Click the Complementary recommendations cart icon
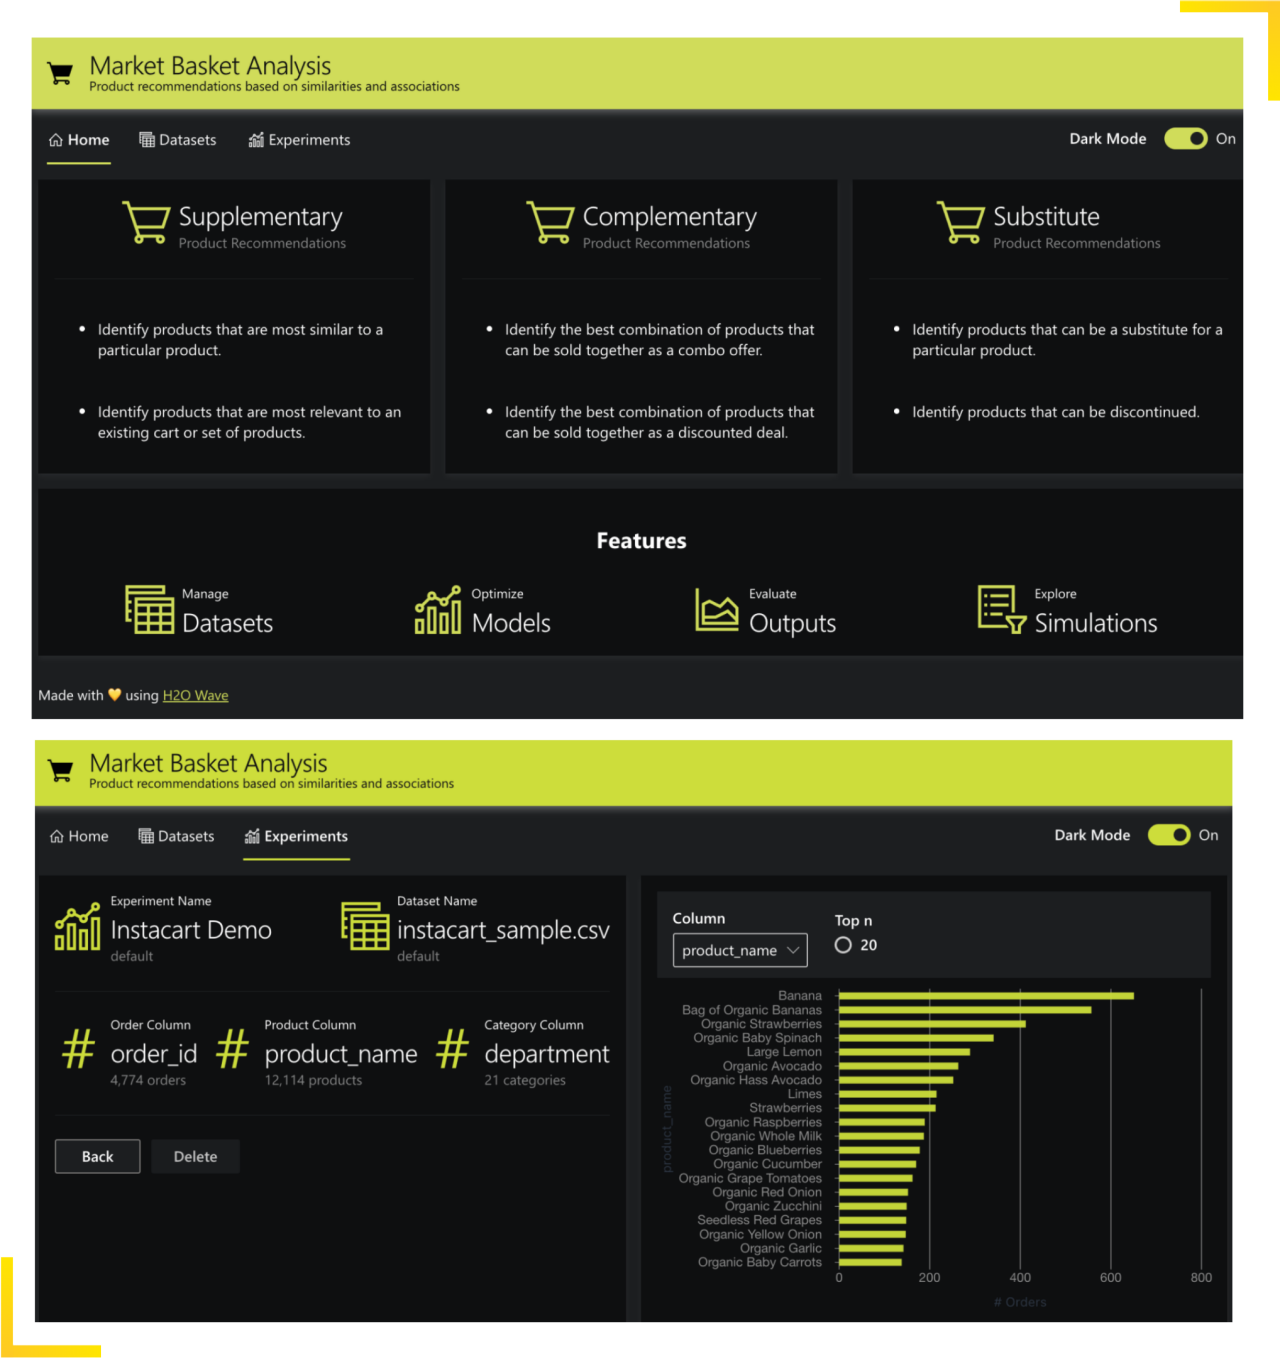The height and width of the screenshot is (1358, 1280). (550, 222)
